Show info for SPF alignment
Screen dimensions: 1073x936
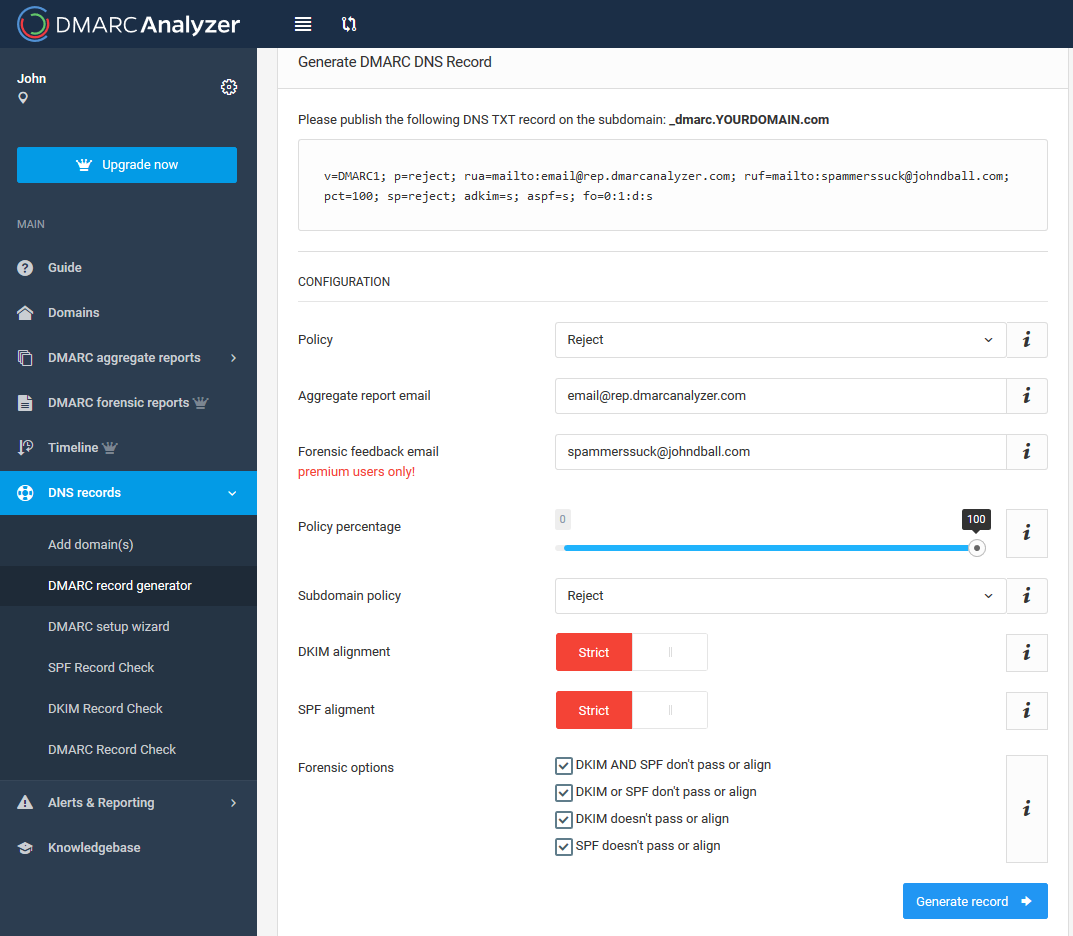click(1026, 711)
